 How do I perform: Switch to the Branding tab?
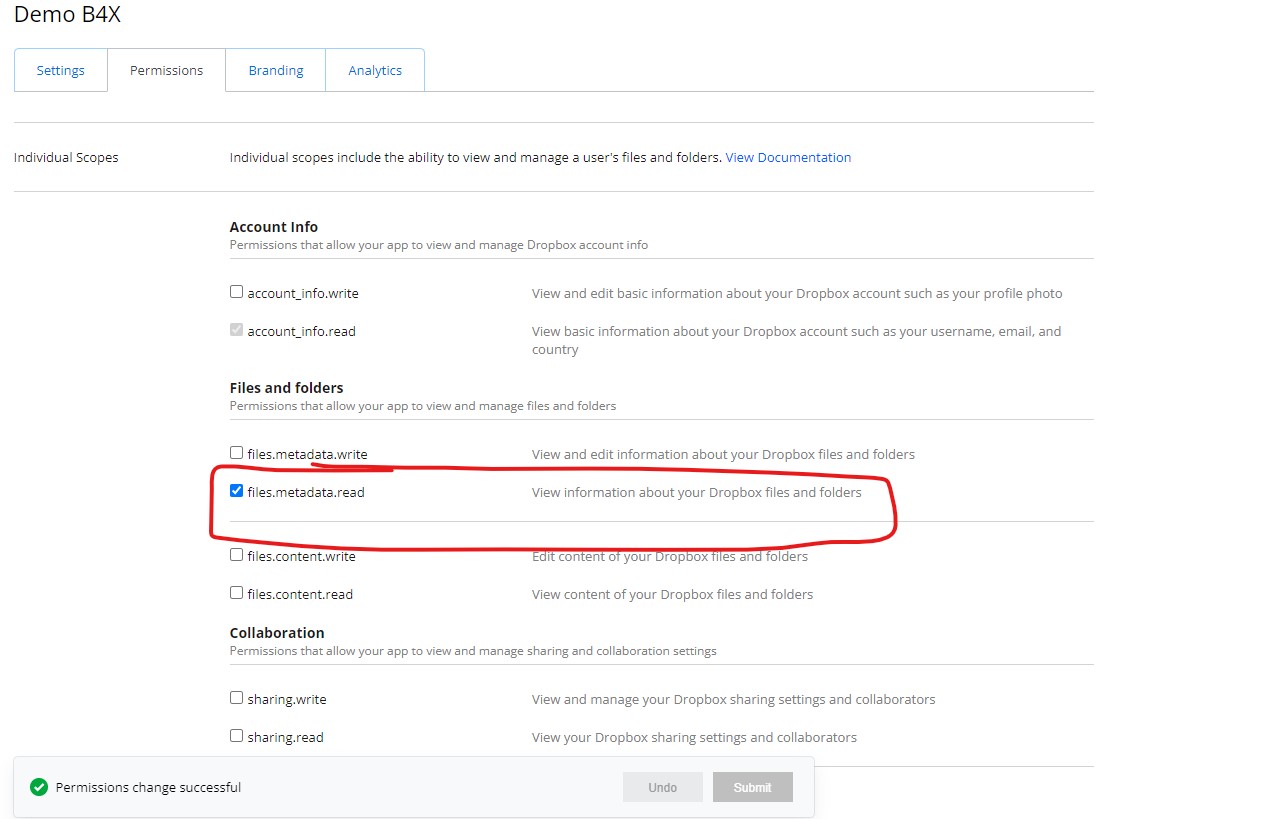pyautogui.click(x=276, y=70)
